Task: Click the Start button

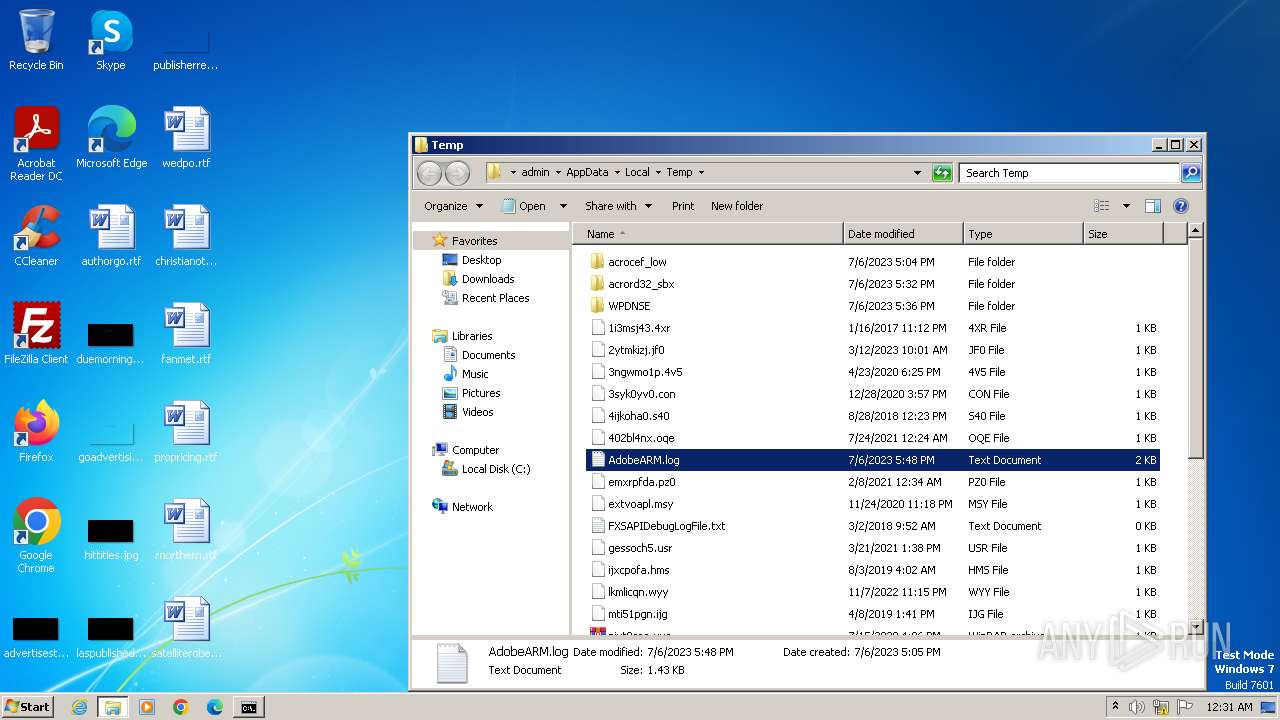Action: point(28,707)
